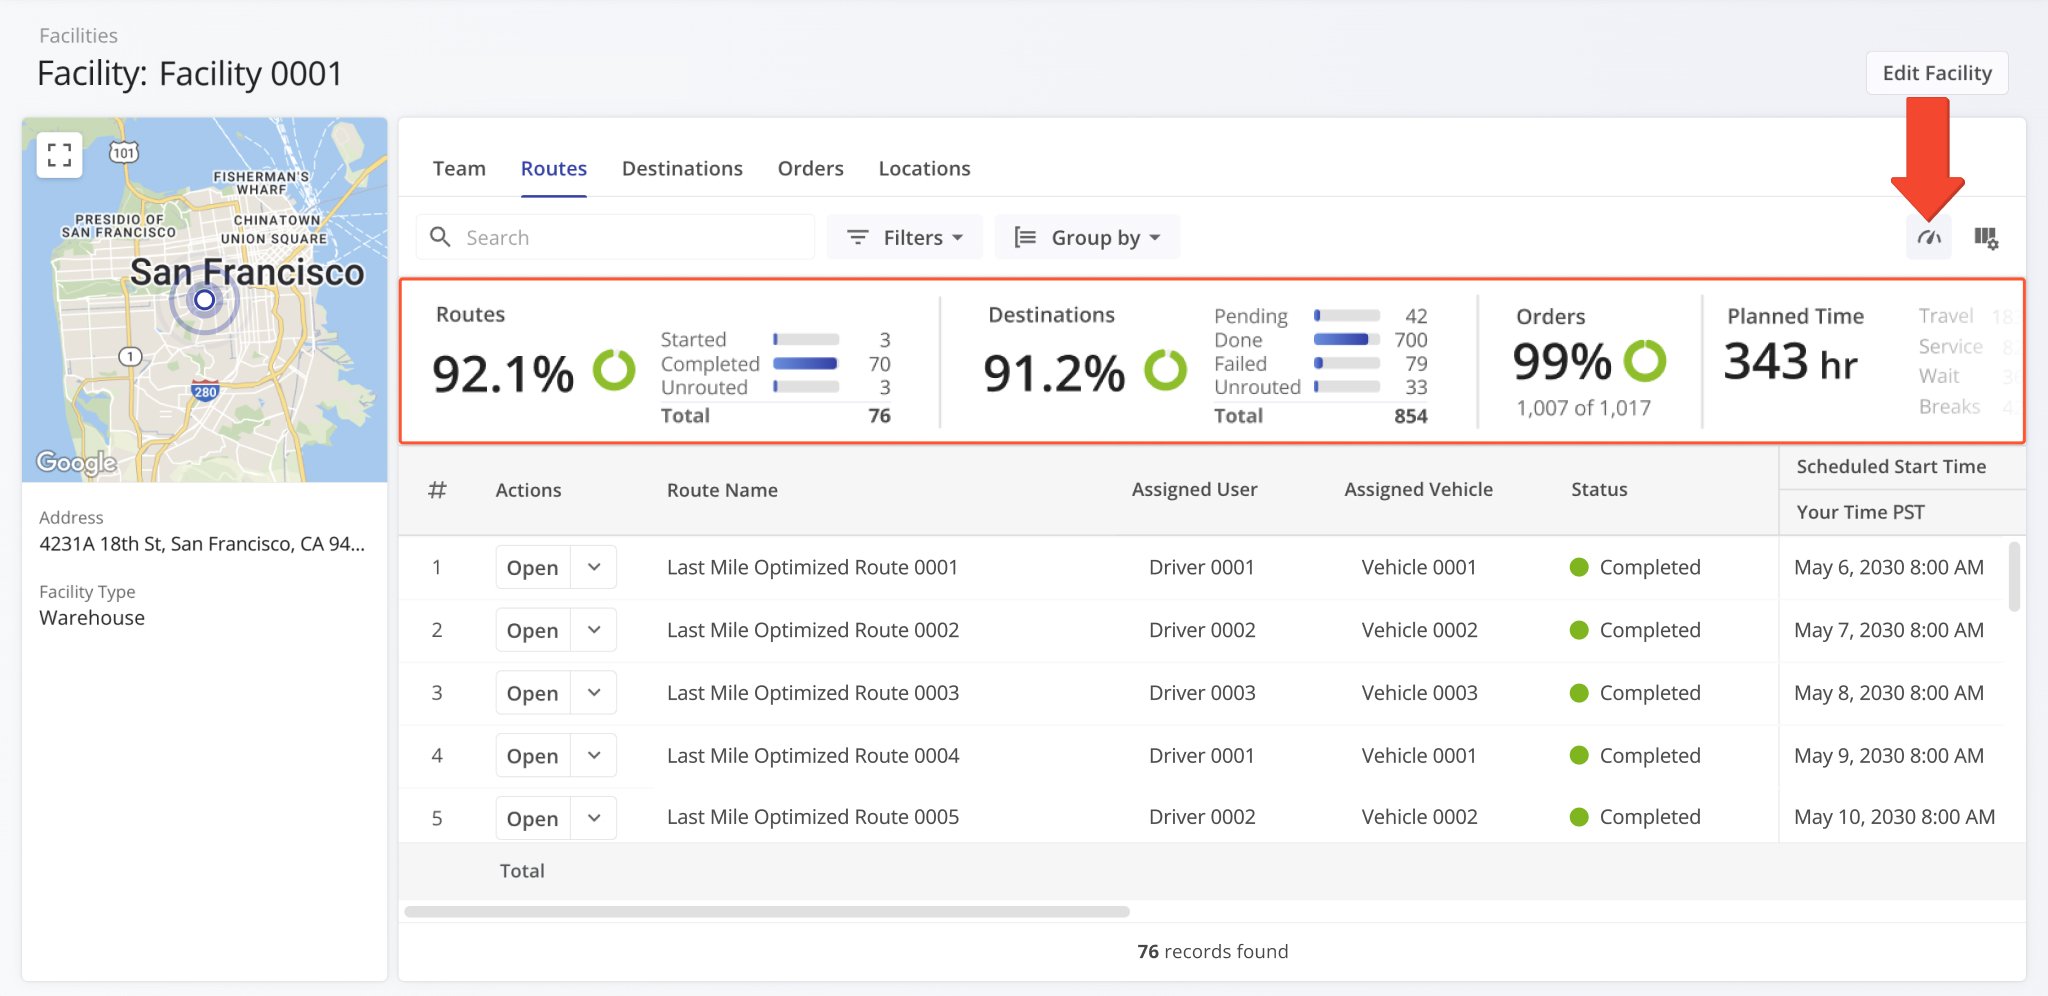Expand actions arrow for Route 0003

[594, 693]
